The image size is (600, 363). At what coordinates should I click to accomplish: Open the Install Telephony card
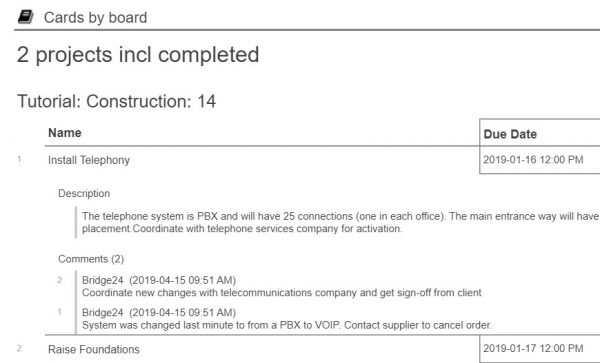[89, 160]
